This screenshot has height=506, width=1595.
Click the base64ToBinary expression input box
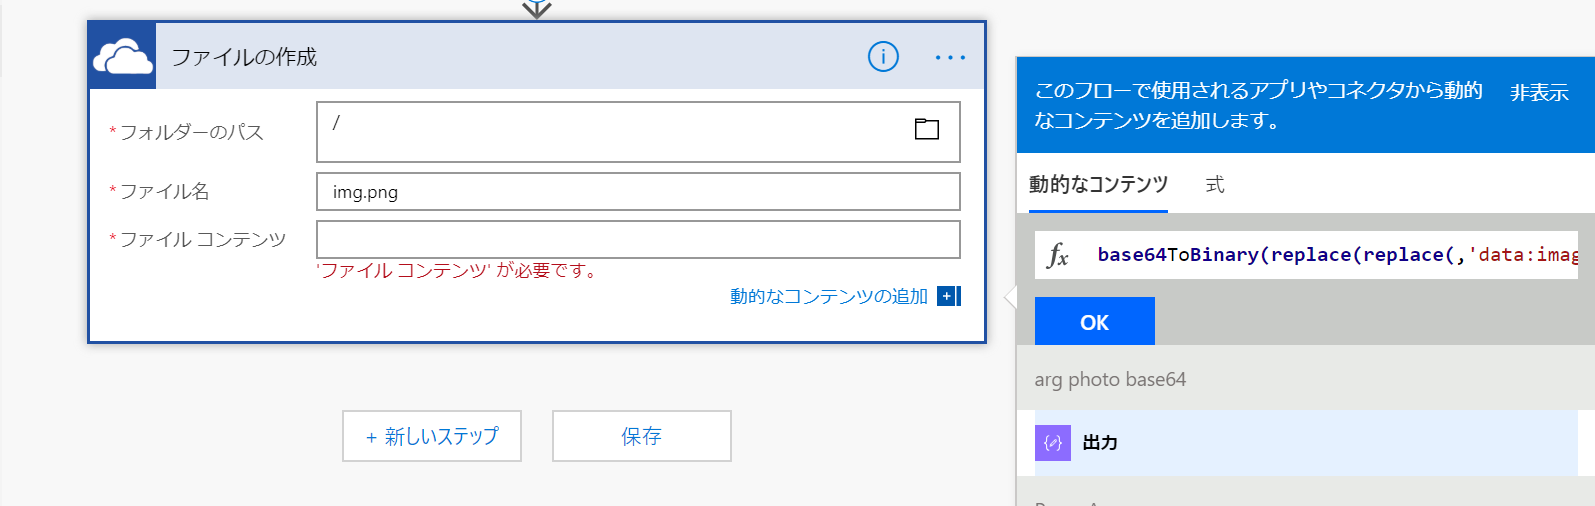[1306, 255]
